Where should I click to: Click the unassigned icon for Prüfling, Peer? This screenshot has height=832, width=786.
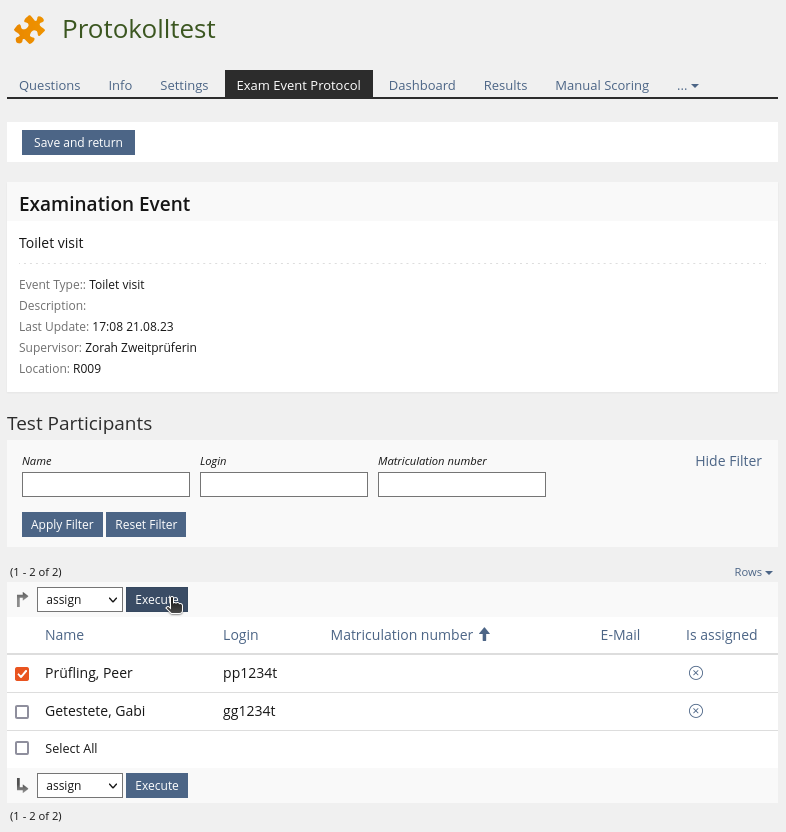coord(696,673)
